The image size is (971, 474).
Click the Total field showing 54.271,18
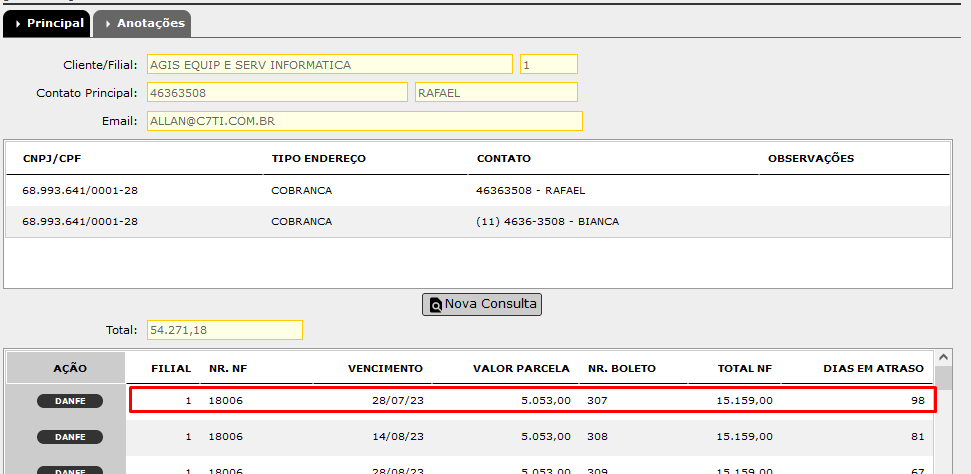(x=225, y=330)
